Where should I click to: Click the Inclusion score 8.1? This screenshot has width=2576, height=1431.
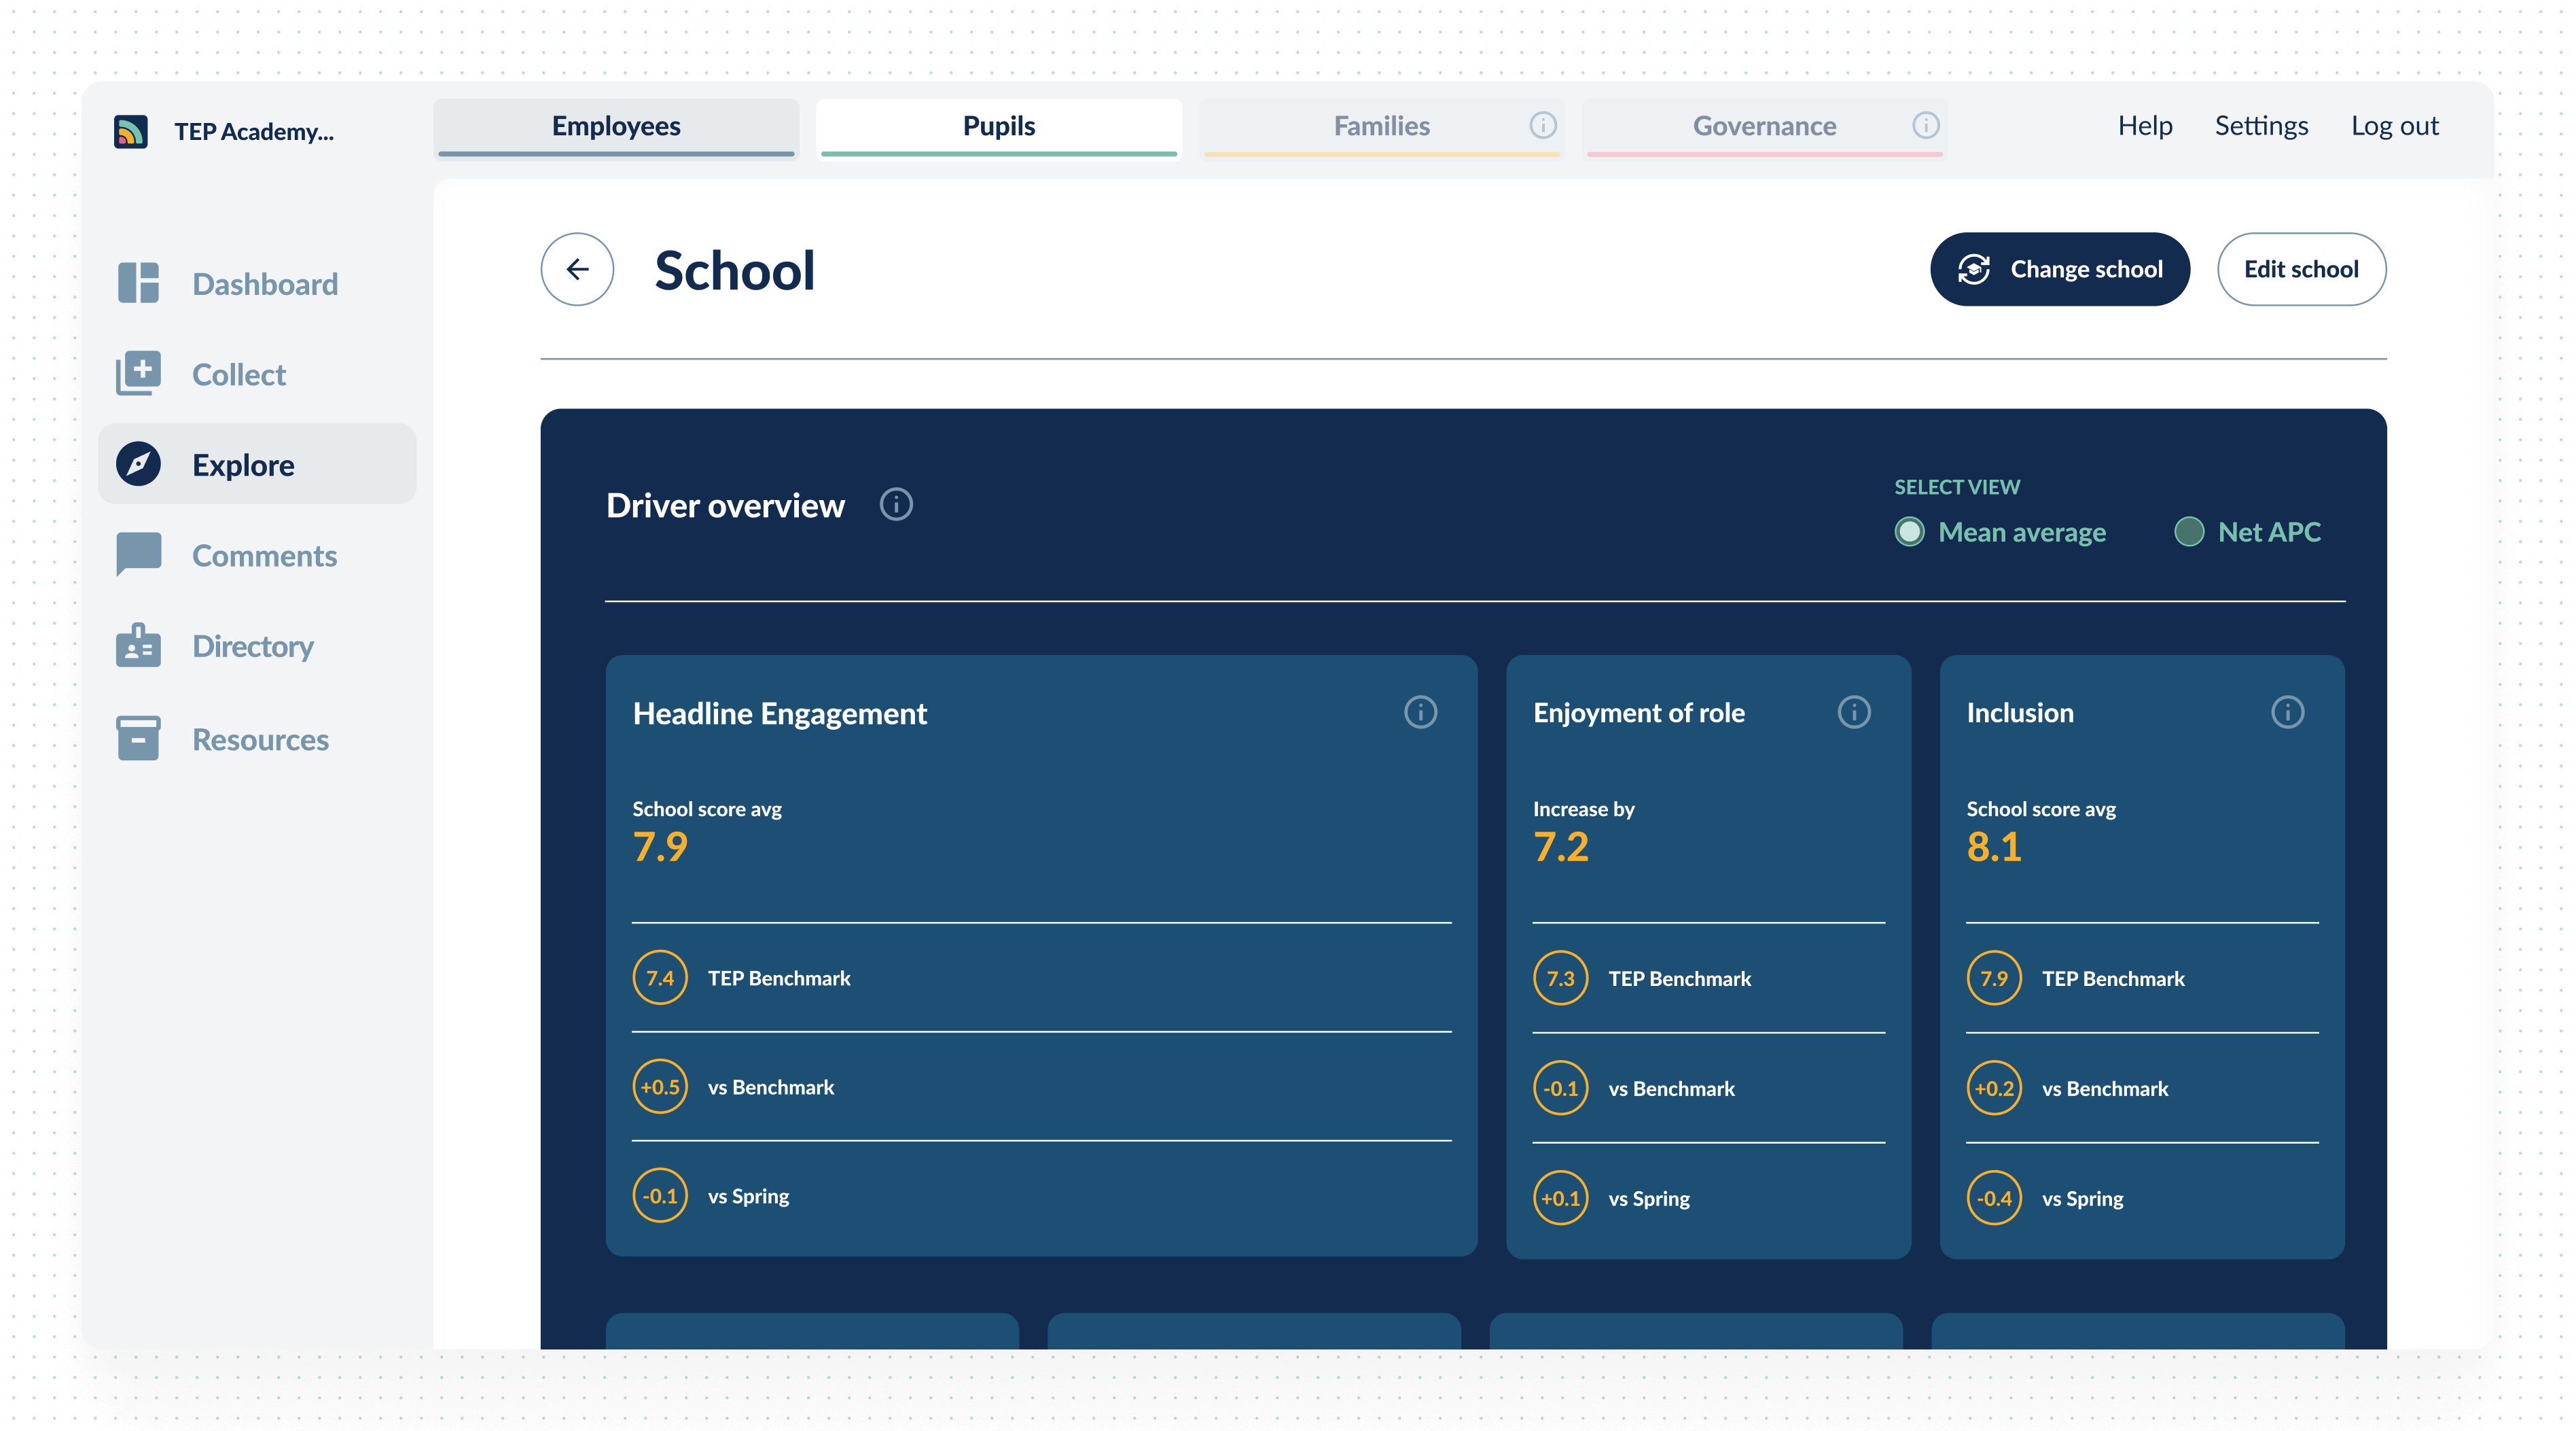(x=1994, y=847)
